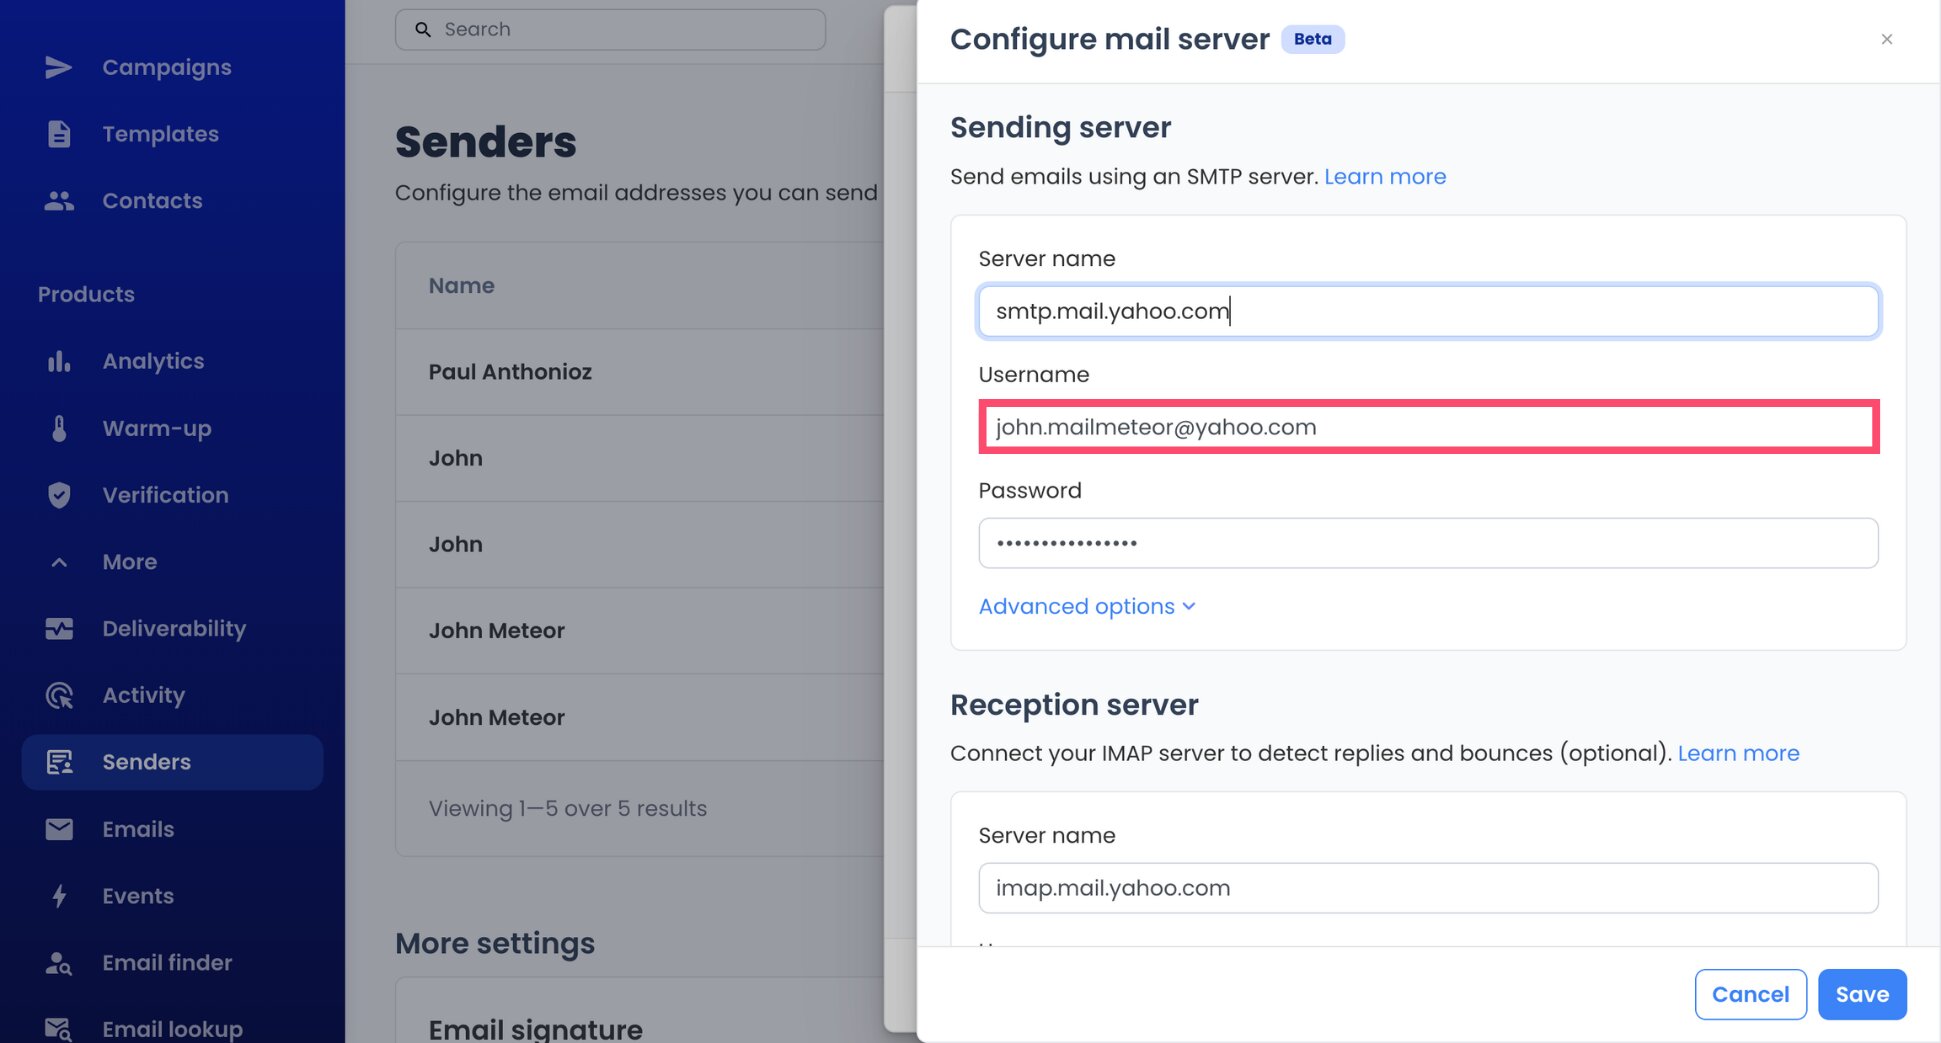Go to the Templates menu item
Image resolution: width=1941 pixels, height=1043 pixels.
coord(160,134)
